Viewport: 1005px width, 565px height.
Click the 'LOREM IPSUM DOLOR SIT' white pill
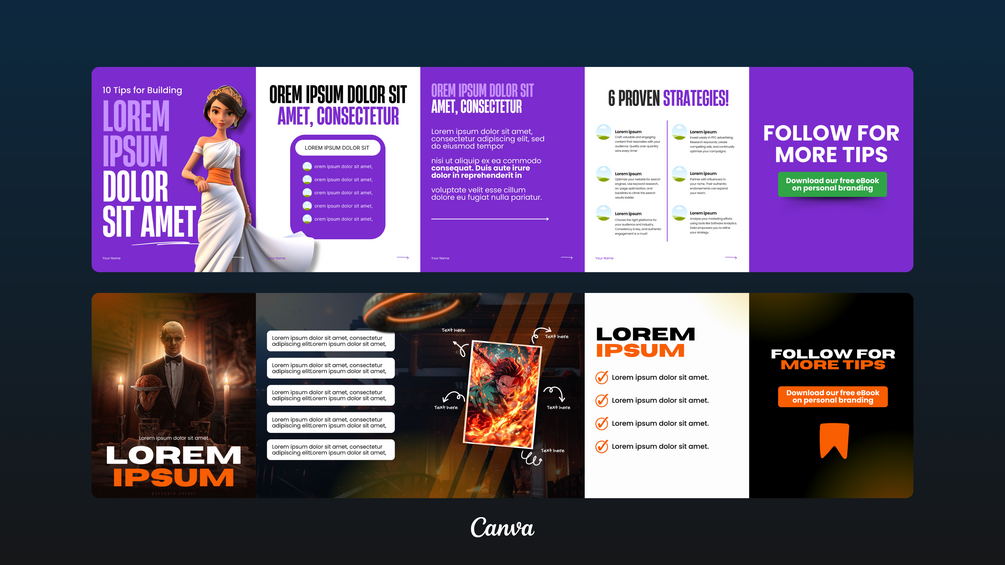click(337, 148)
